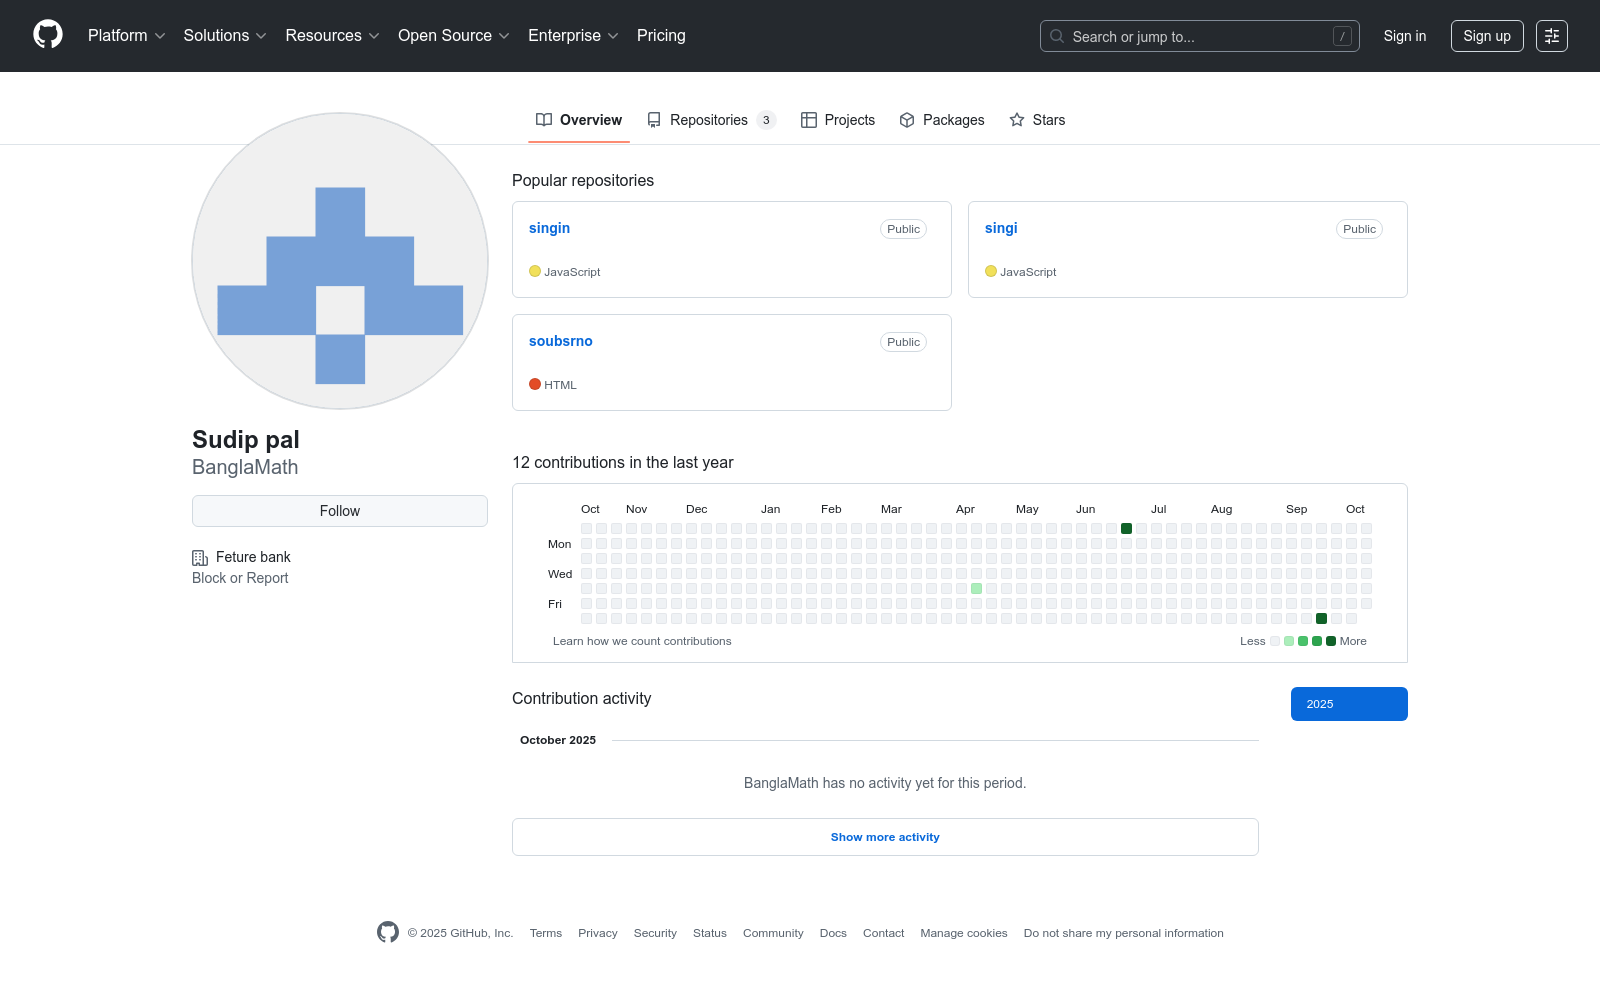The image size is (1600, 1000).
Task: Open the Terms footer link
Action: [x=546, y=933]
